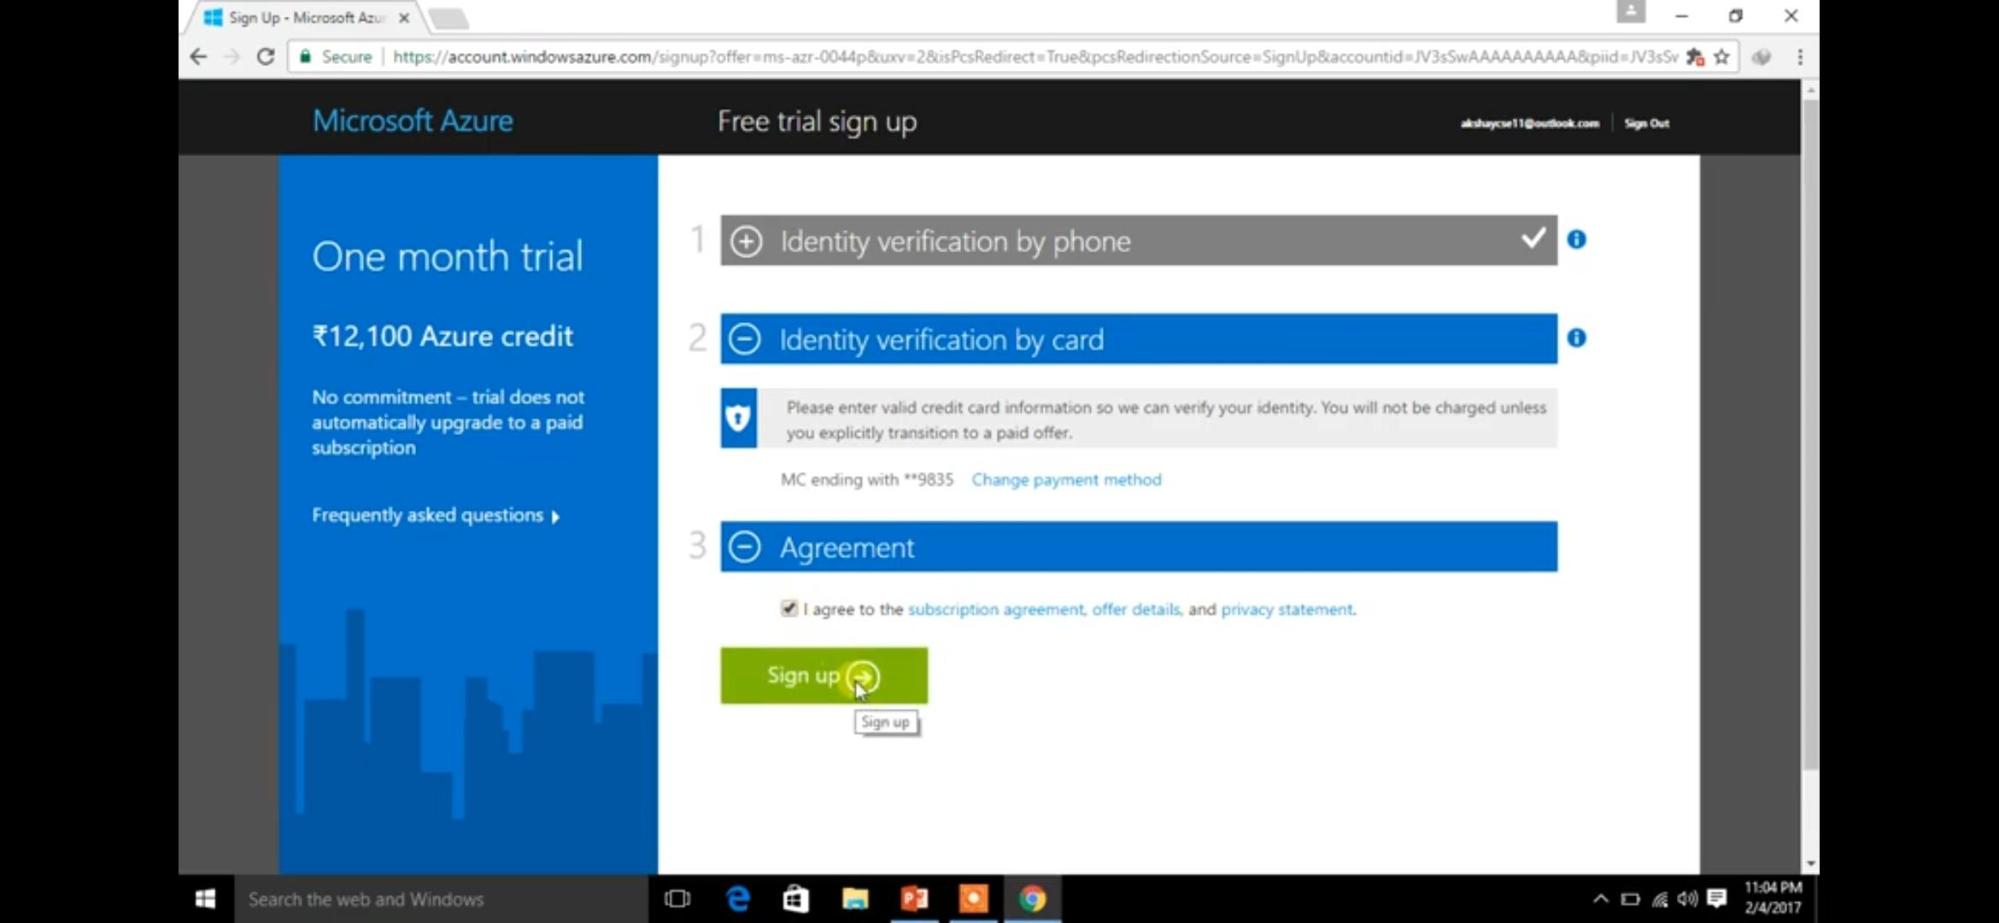Image resolution: width=1999 pixels, height=923 pixels.
Task: Open the Action Center notifications icon
Action: [x=1717, y=898]
